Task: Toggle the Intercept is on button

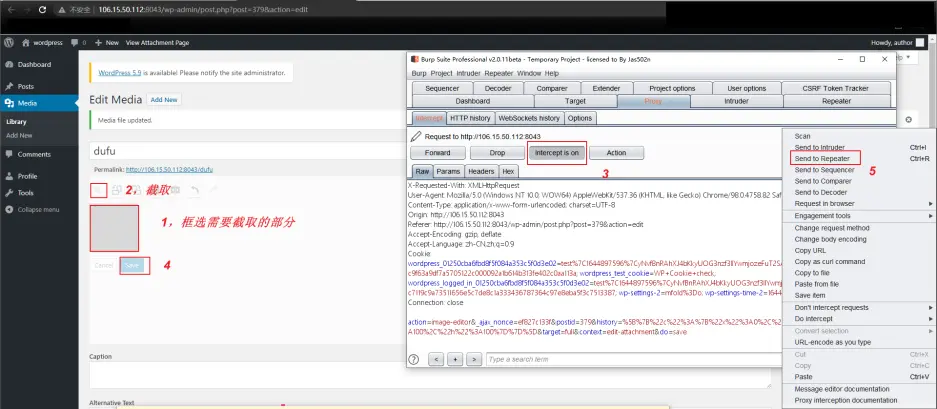Action: point(557,153)
